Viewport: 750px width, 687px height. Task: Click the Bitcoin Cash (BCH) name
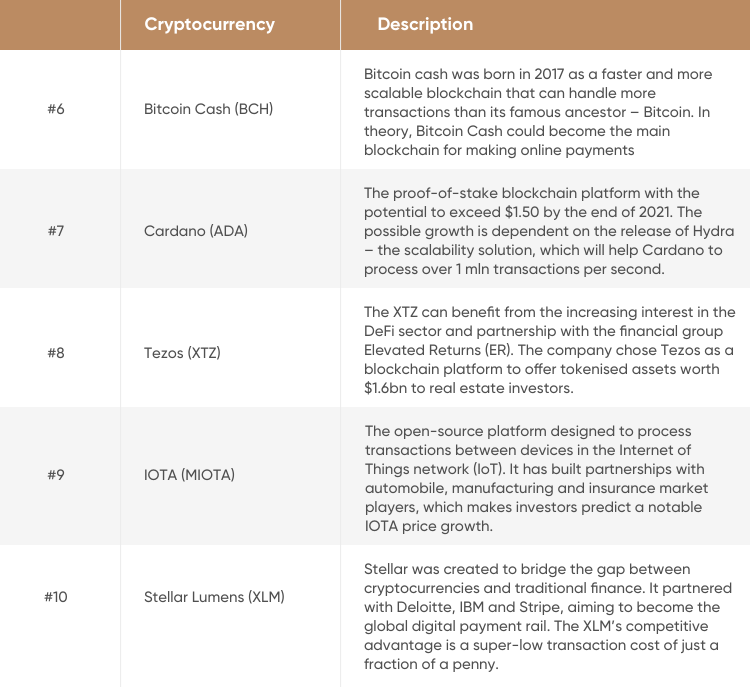pyautogui.click(x=209, y=109)
